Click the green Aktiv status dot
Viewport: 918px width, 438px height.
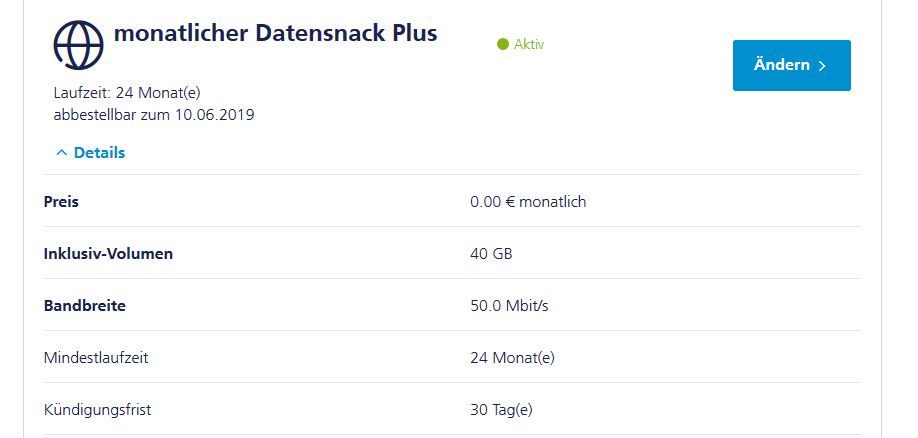tap(502, 45)
